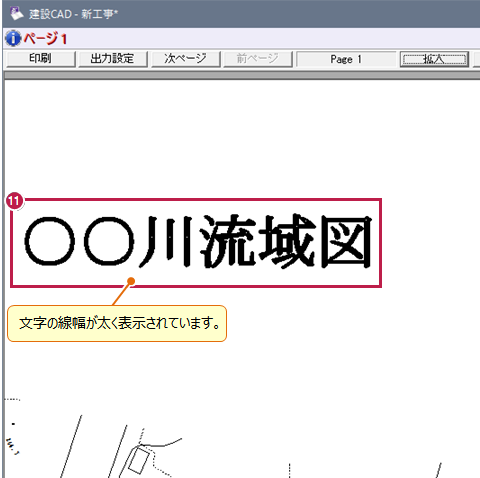Click the 建設CAD application icon in title bar
The image size is (480, 478).
click(x=17, y=13)
